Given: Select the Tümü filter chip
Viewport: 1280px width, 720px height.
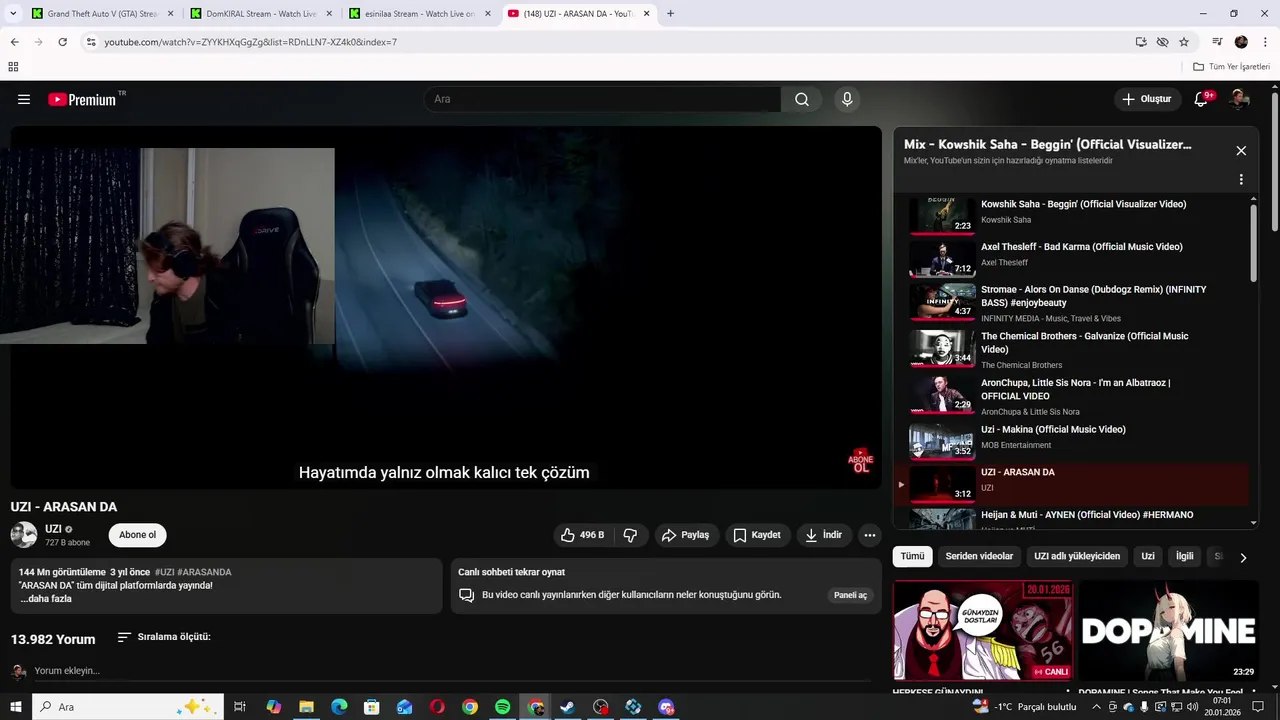Looking at the screenshot, I should (912, 556).
